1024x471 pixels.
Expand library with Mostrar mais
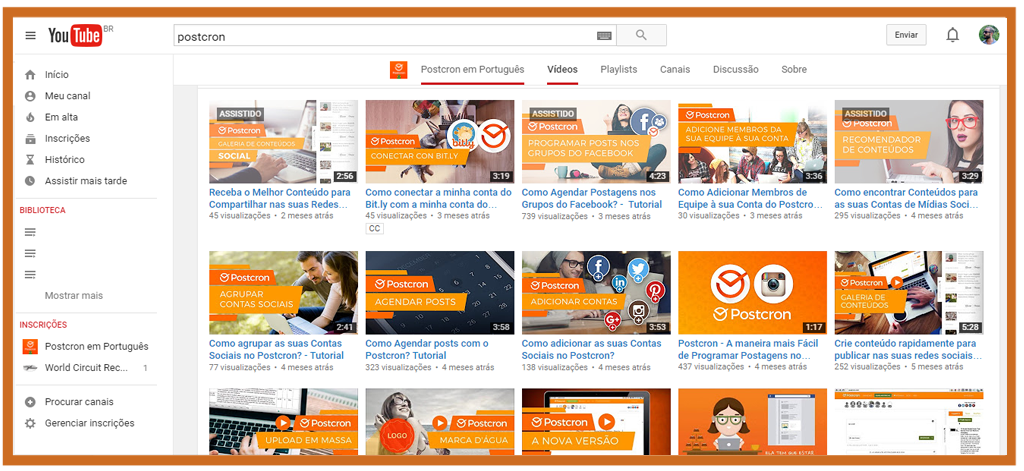coord(73,296)
